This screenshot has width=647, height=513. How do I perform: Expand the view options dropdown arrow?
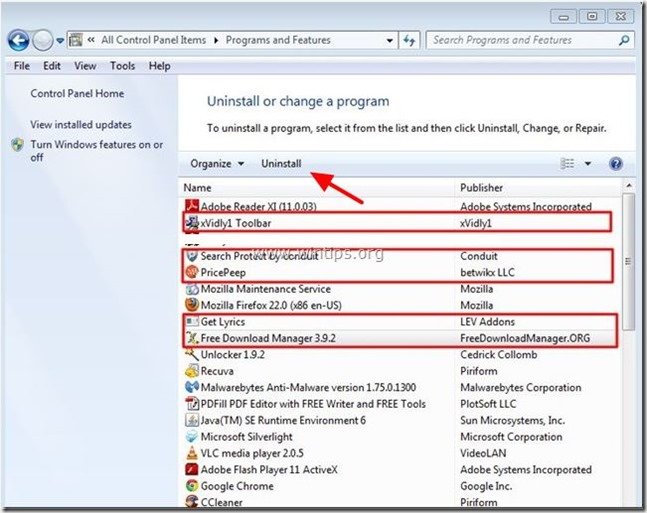coord(588,164)
